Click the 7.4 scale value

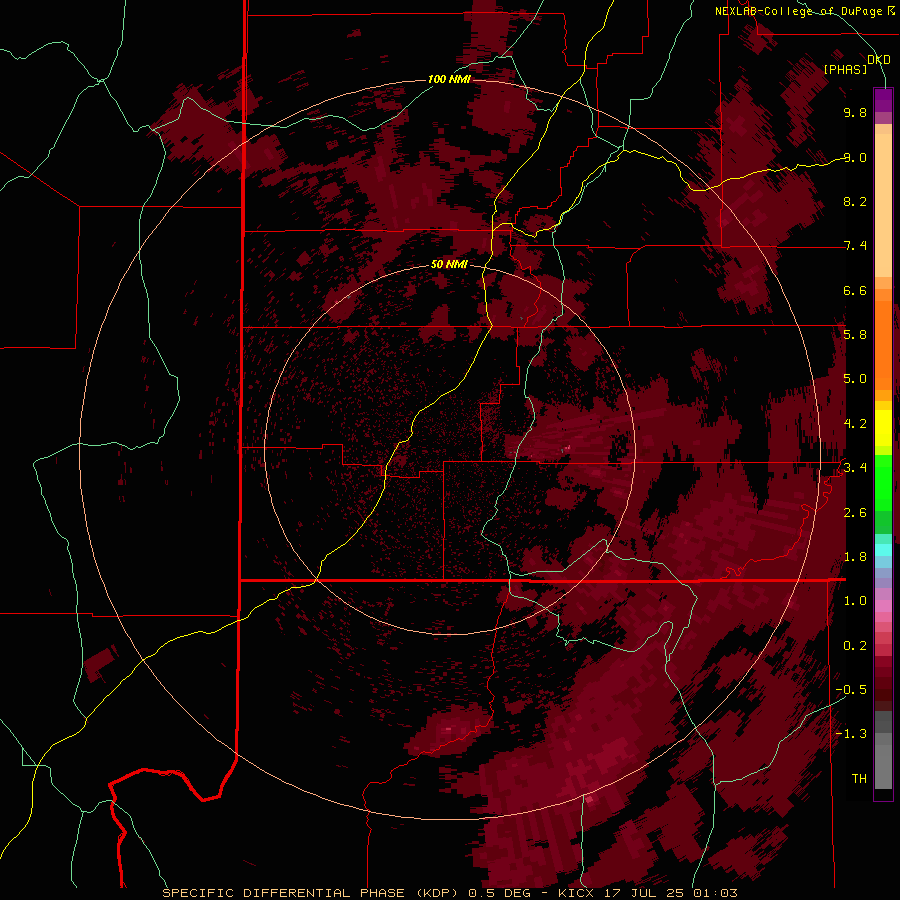(x=855, y=246)
